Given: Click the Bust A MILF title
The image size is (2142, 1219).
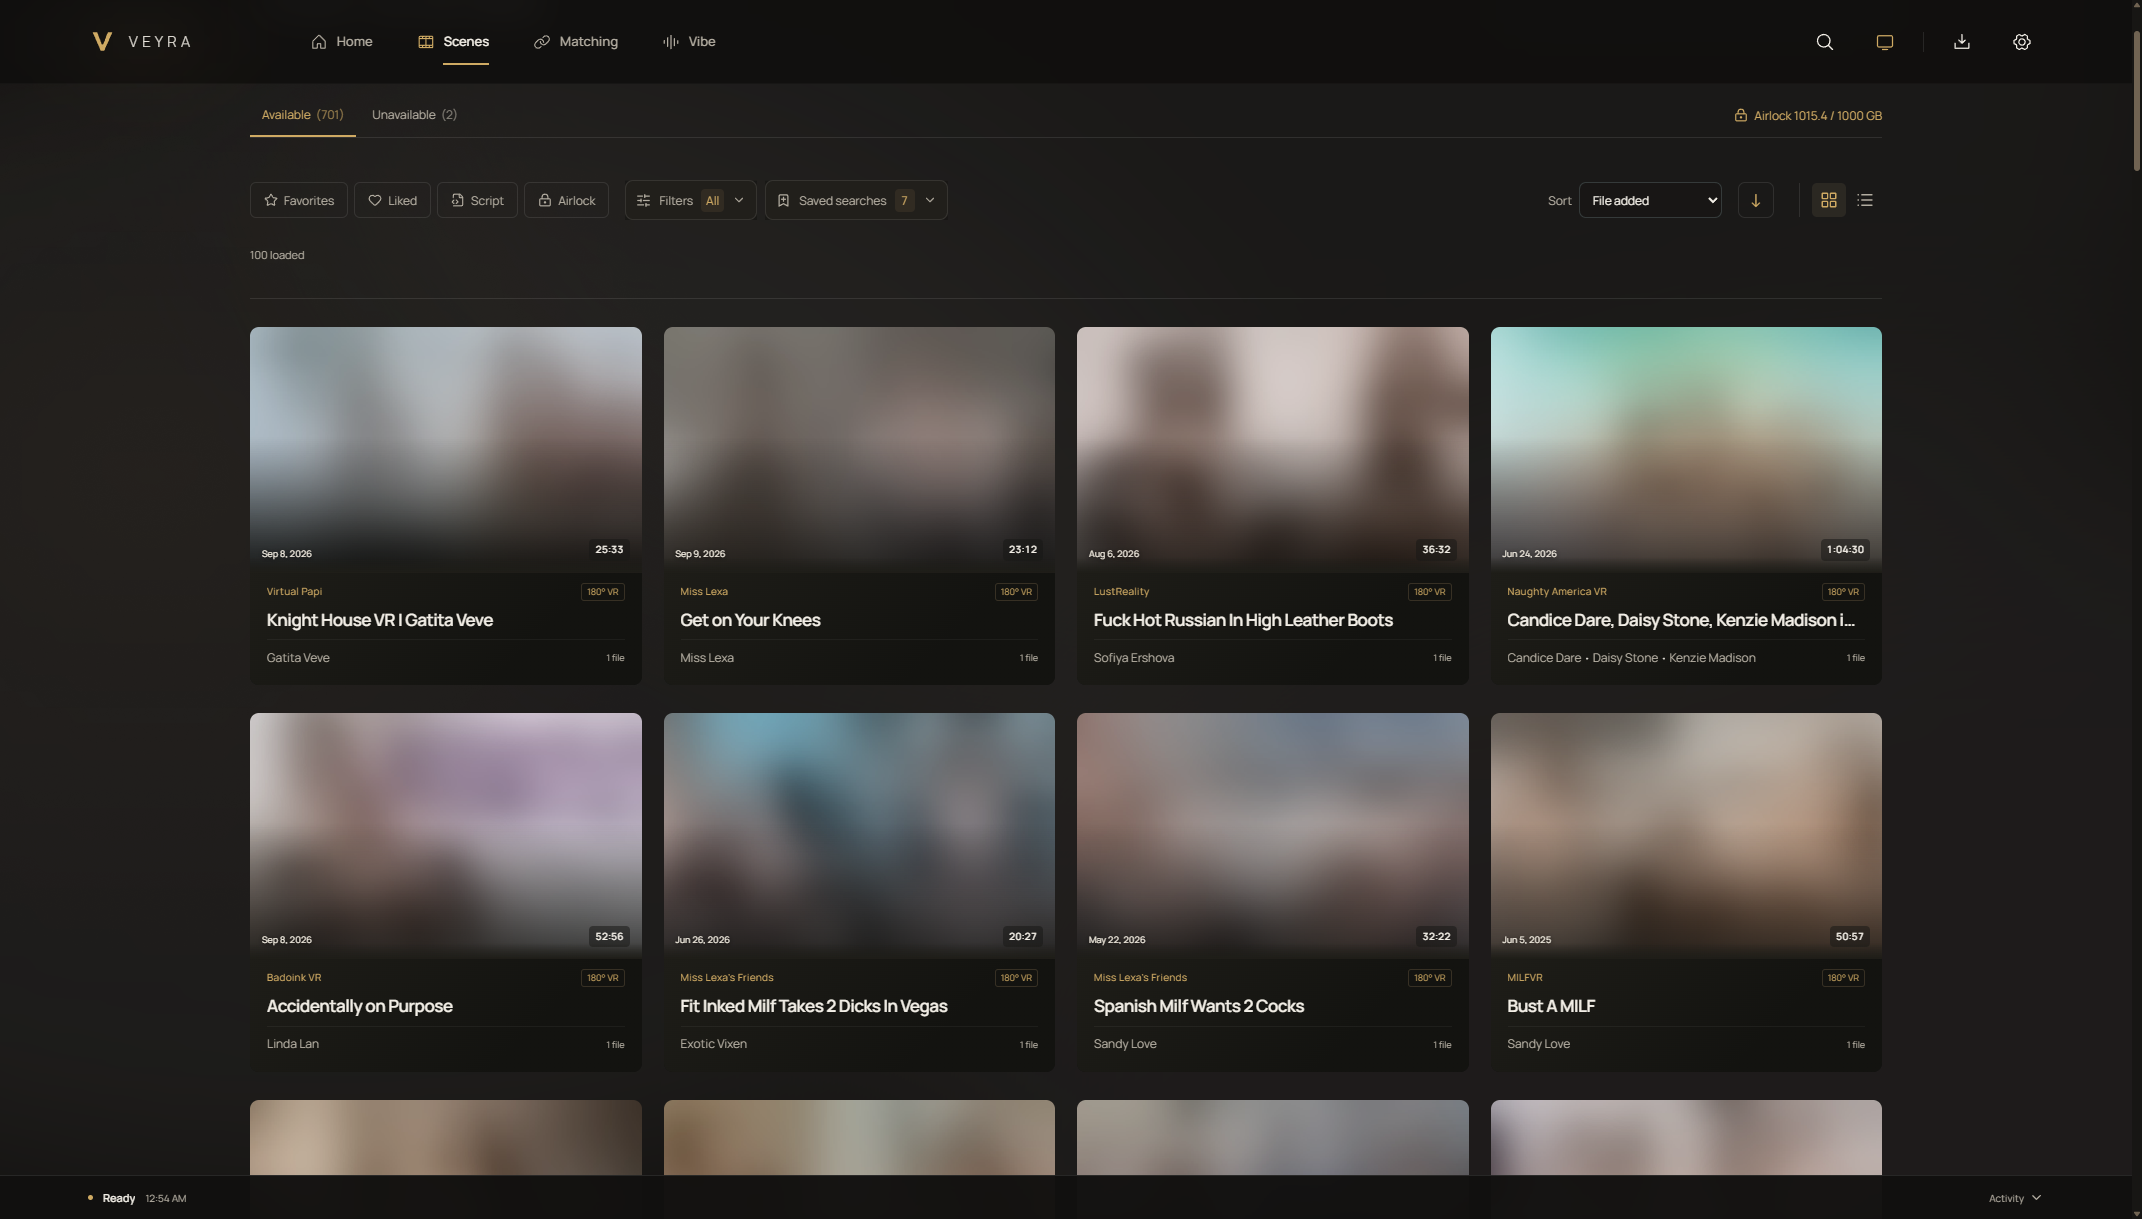Looking at the screenshot, I should pyautogui.click(x=1551, y=1006).
